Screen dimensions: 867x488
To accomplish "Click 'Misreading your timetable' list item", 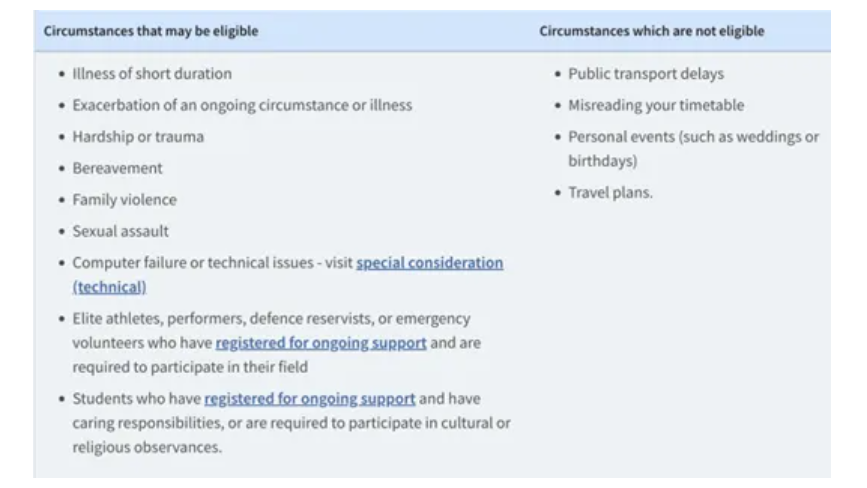I will click(656, 105).
